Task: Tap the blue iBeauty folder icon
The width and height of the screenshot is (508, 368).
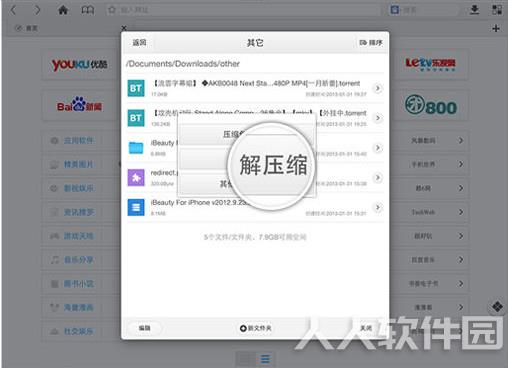Action: (136, 148)
